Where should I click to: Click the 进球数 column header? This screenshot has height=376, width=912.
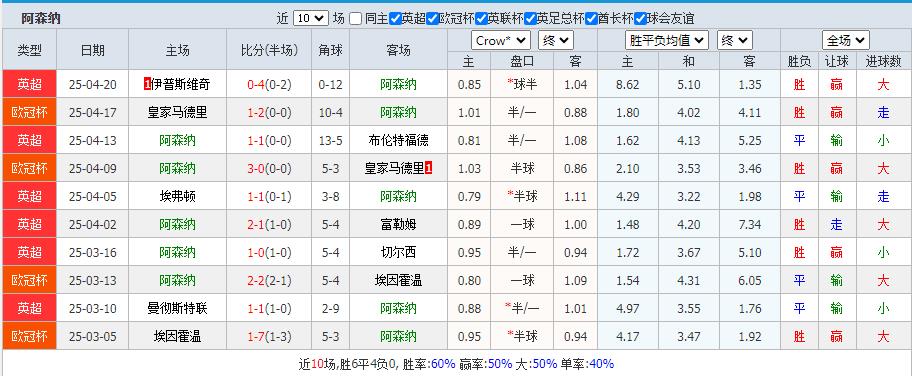[x=883, y=61]
